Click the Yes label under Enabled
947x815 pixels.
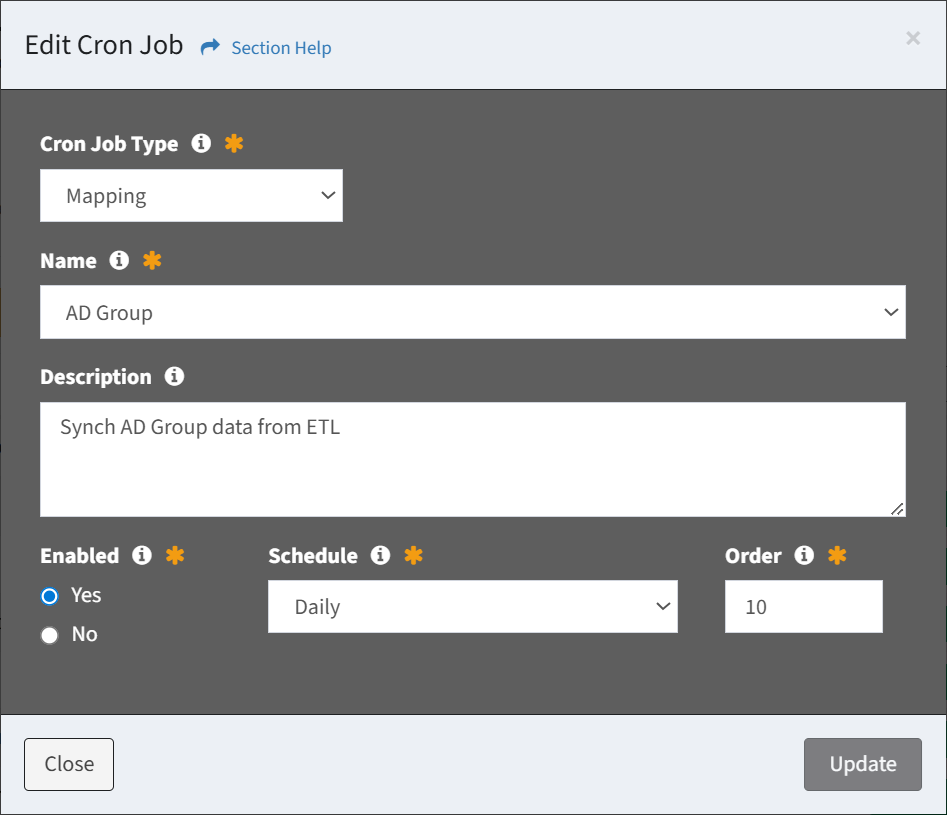[86, 595]
